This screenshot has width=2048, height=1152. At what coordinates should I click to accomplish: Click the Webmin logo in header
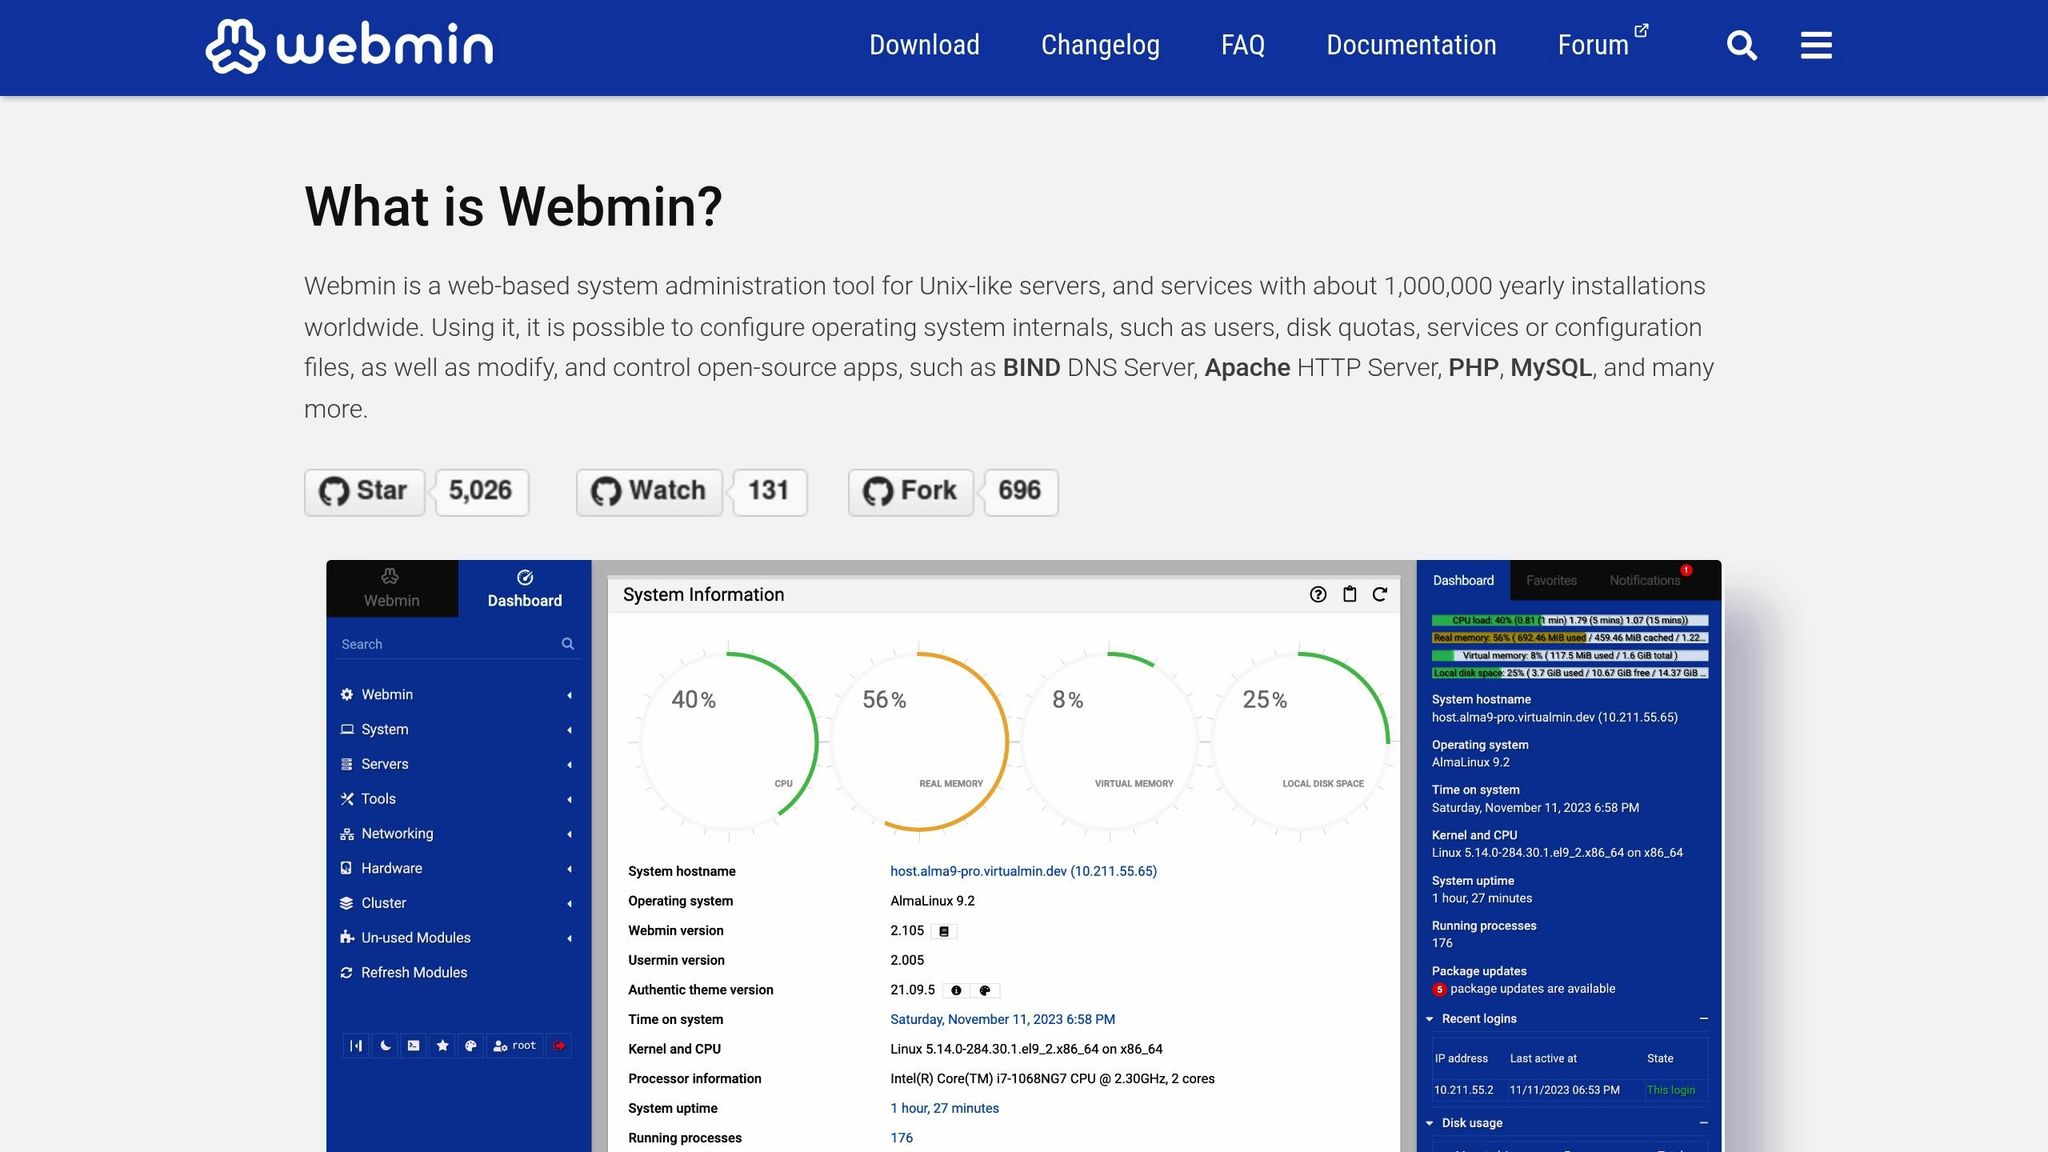(349, 46)
